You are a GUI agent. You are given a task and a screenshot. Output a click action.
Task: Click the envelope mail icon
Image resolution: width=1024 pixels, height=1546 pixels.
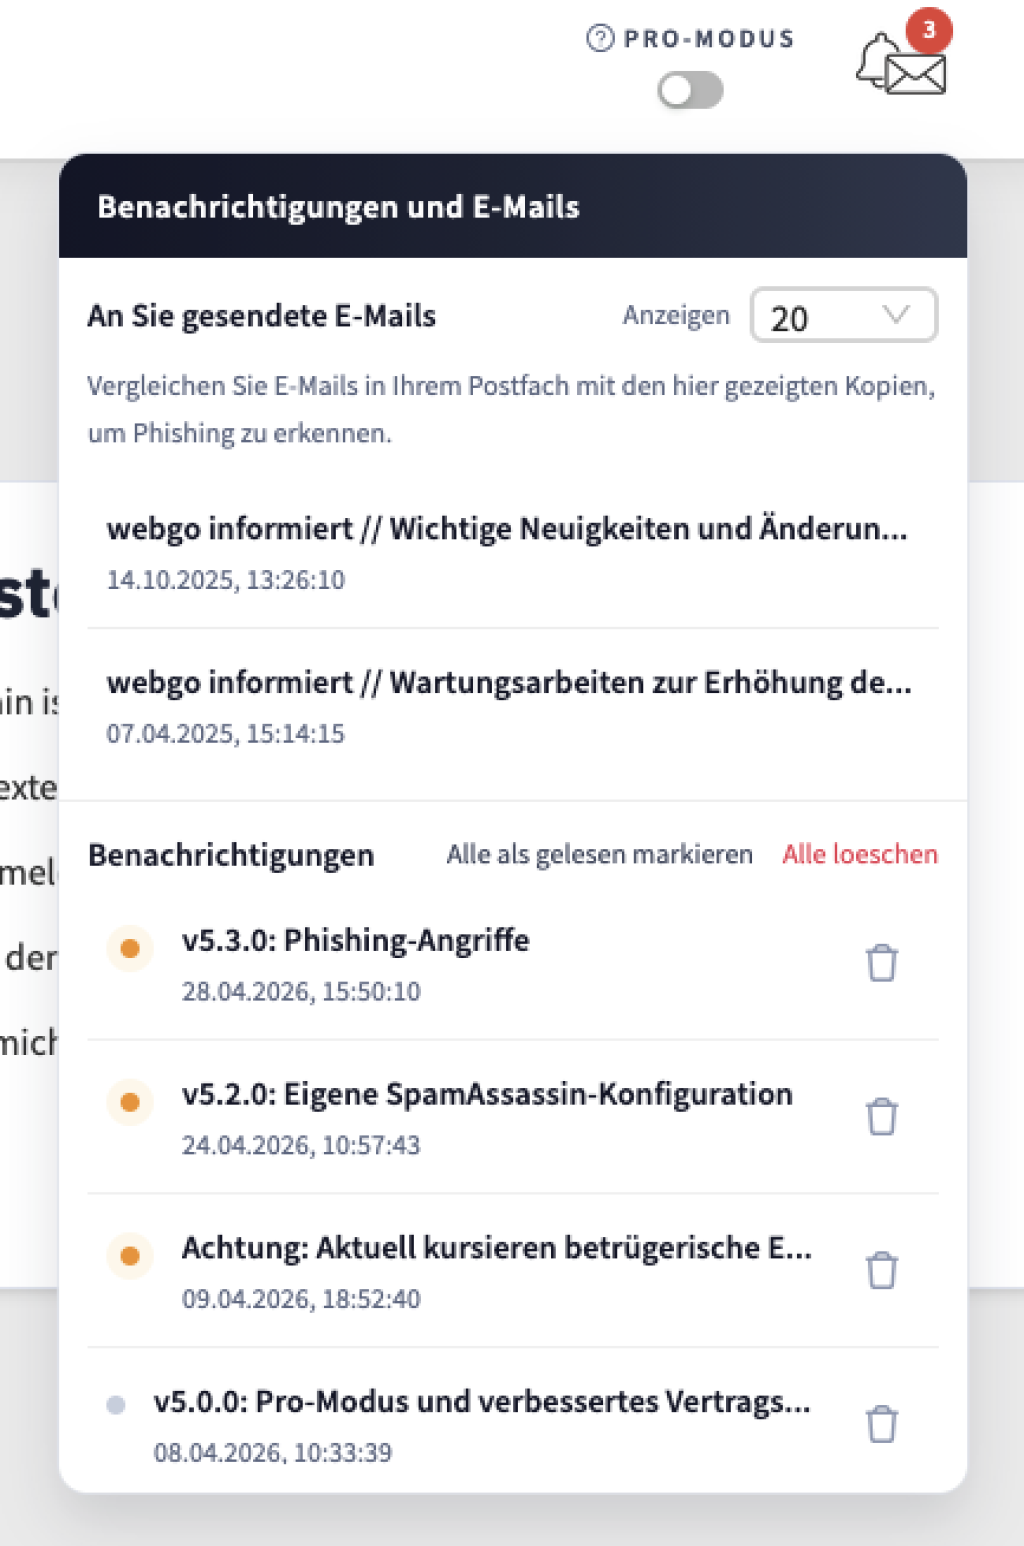pyautogui.click(x=915, y=74)
